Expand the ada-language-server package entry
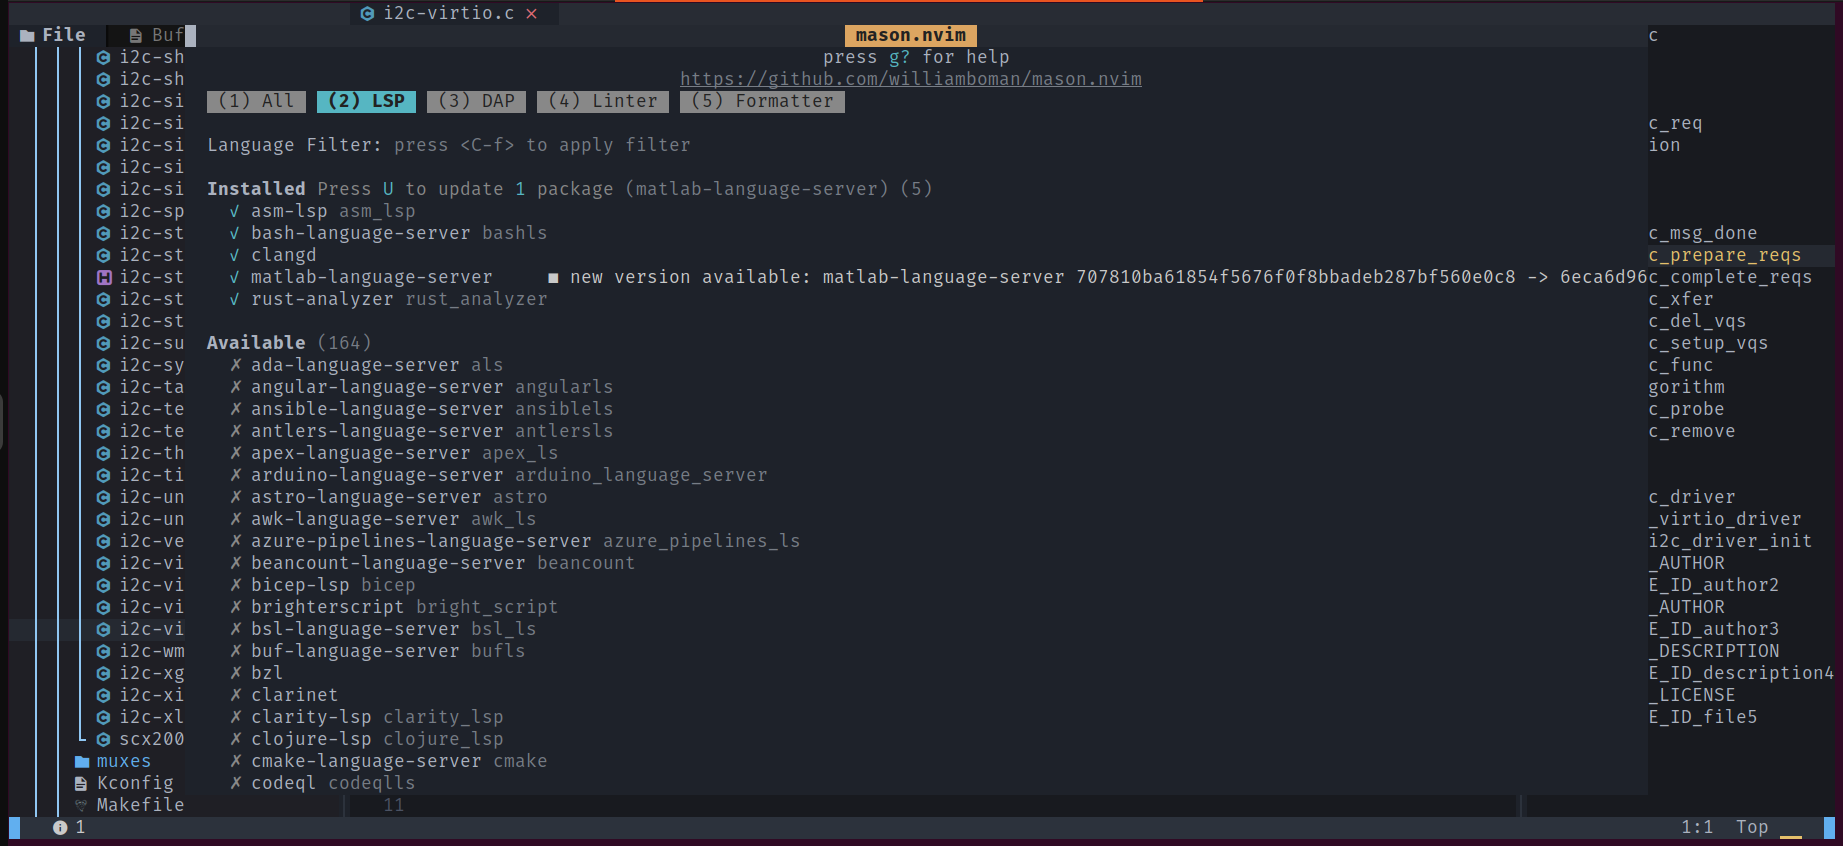The height and width of the screenshot is (846, 1843). coord(355,365)
